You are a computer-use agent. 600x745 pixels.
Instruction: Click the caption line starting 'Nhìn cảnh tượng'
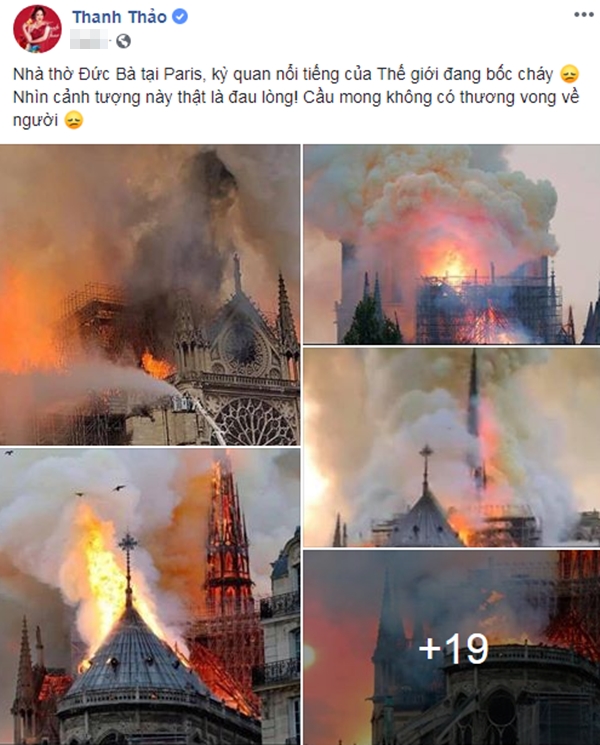[296, 97]
